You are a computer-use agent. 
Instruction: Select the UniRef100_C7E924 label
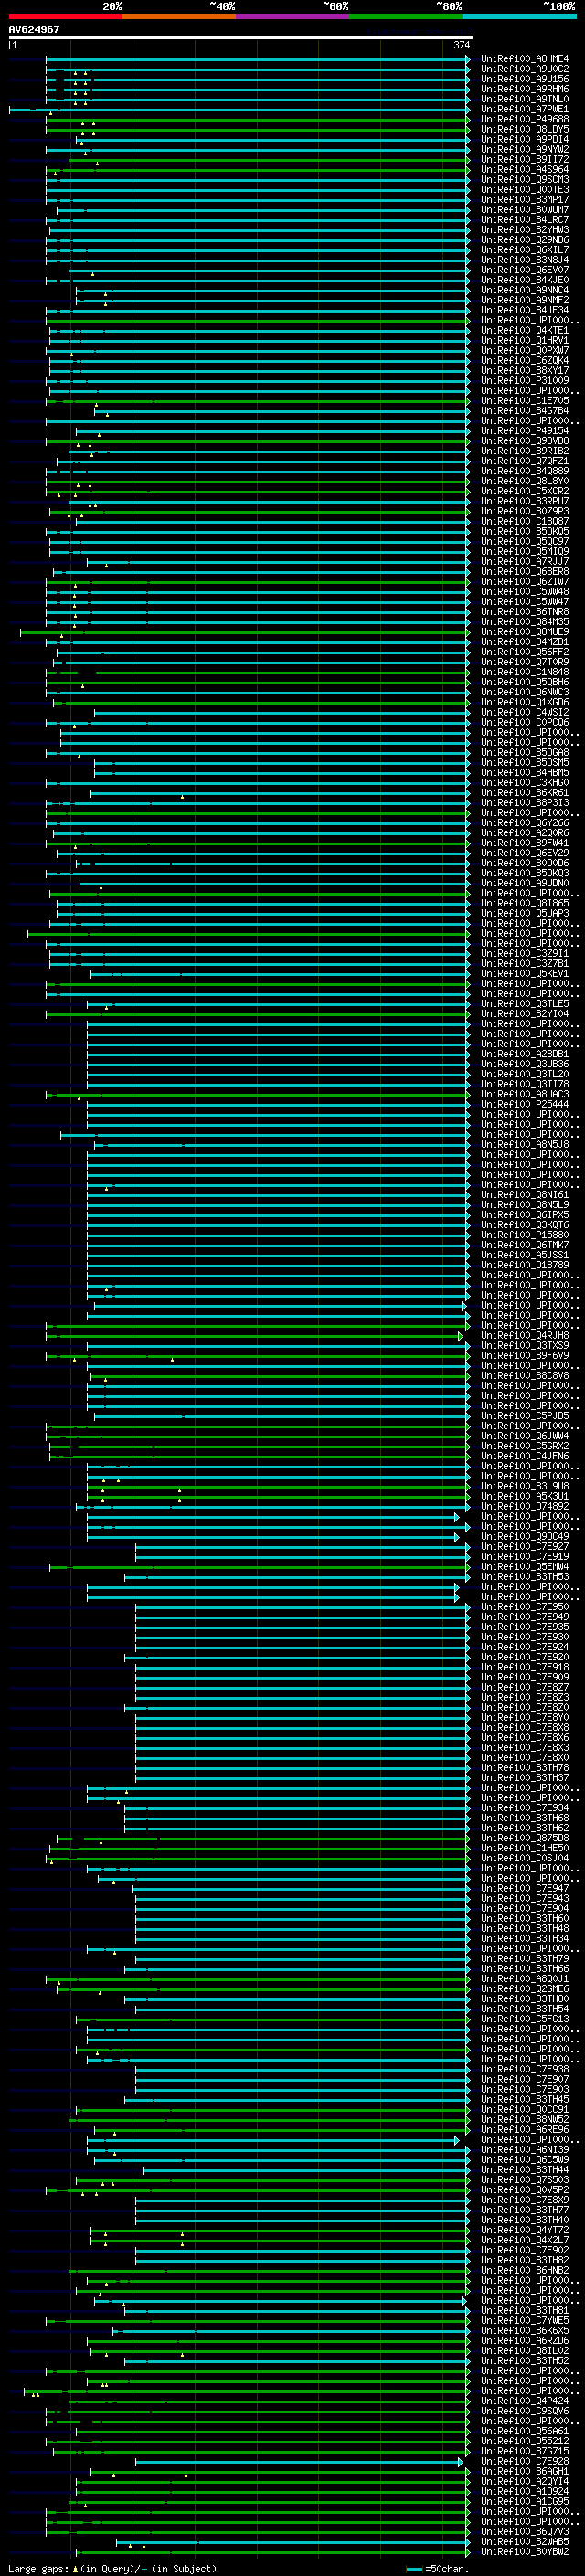pyautogui.click(x=525, y=1647)
